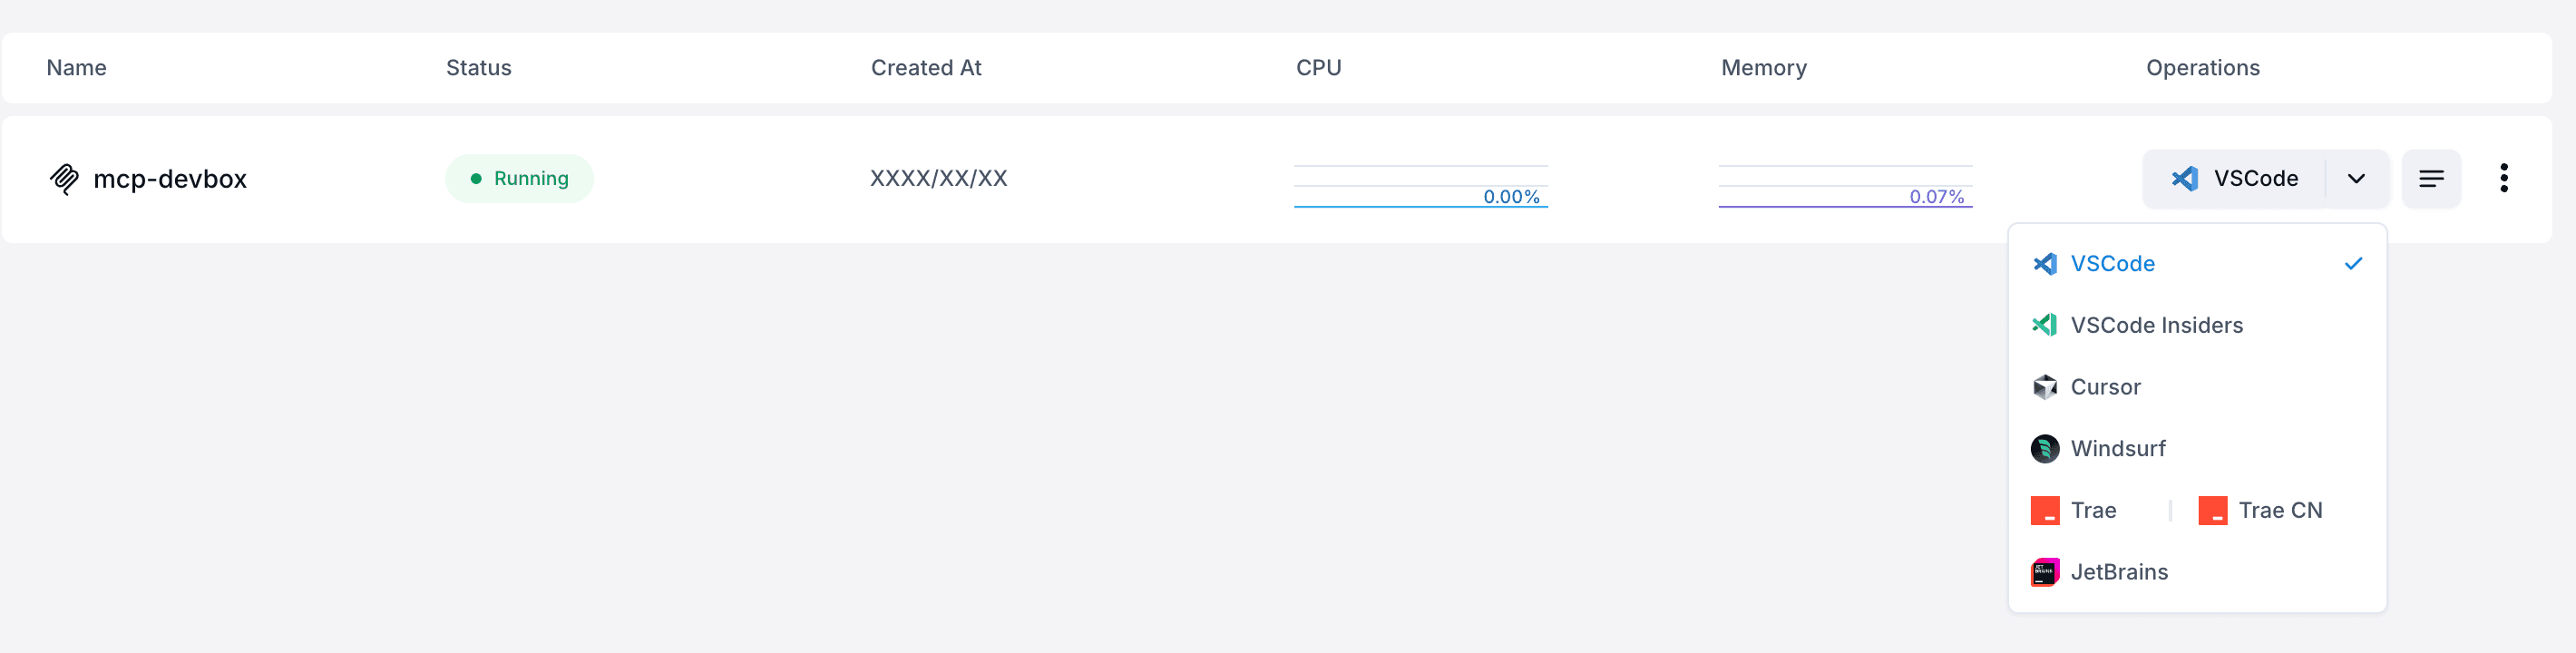Click the Trae CN icon
The image size is (2576, 653).
click(2212, 510)
